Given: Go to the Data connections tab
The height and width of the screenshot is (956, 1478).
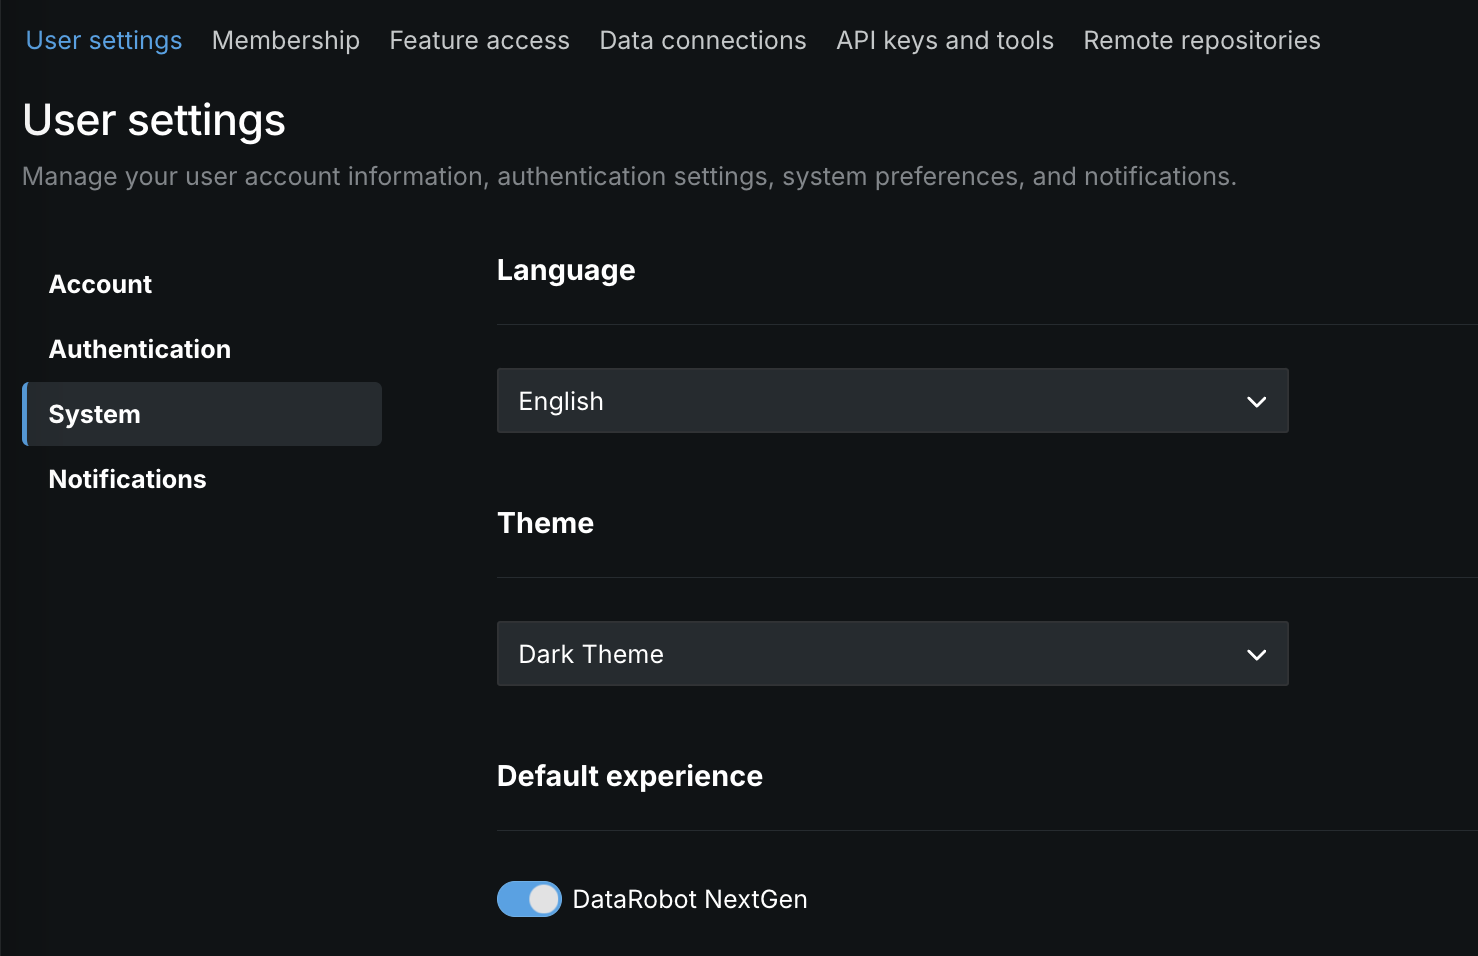Looking at the screenshot, I should click(x=702, y=41).
